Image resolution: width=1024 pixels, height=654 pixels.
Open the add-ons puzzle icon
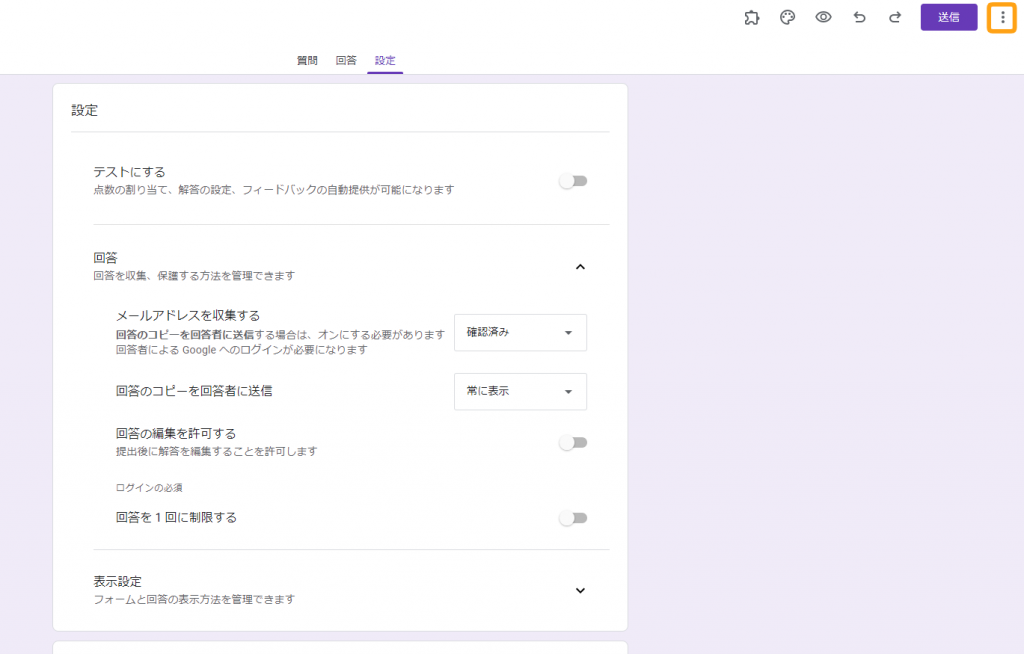coord(752,17)
